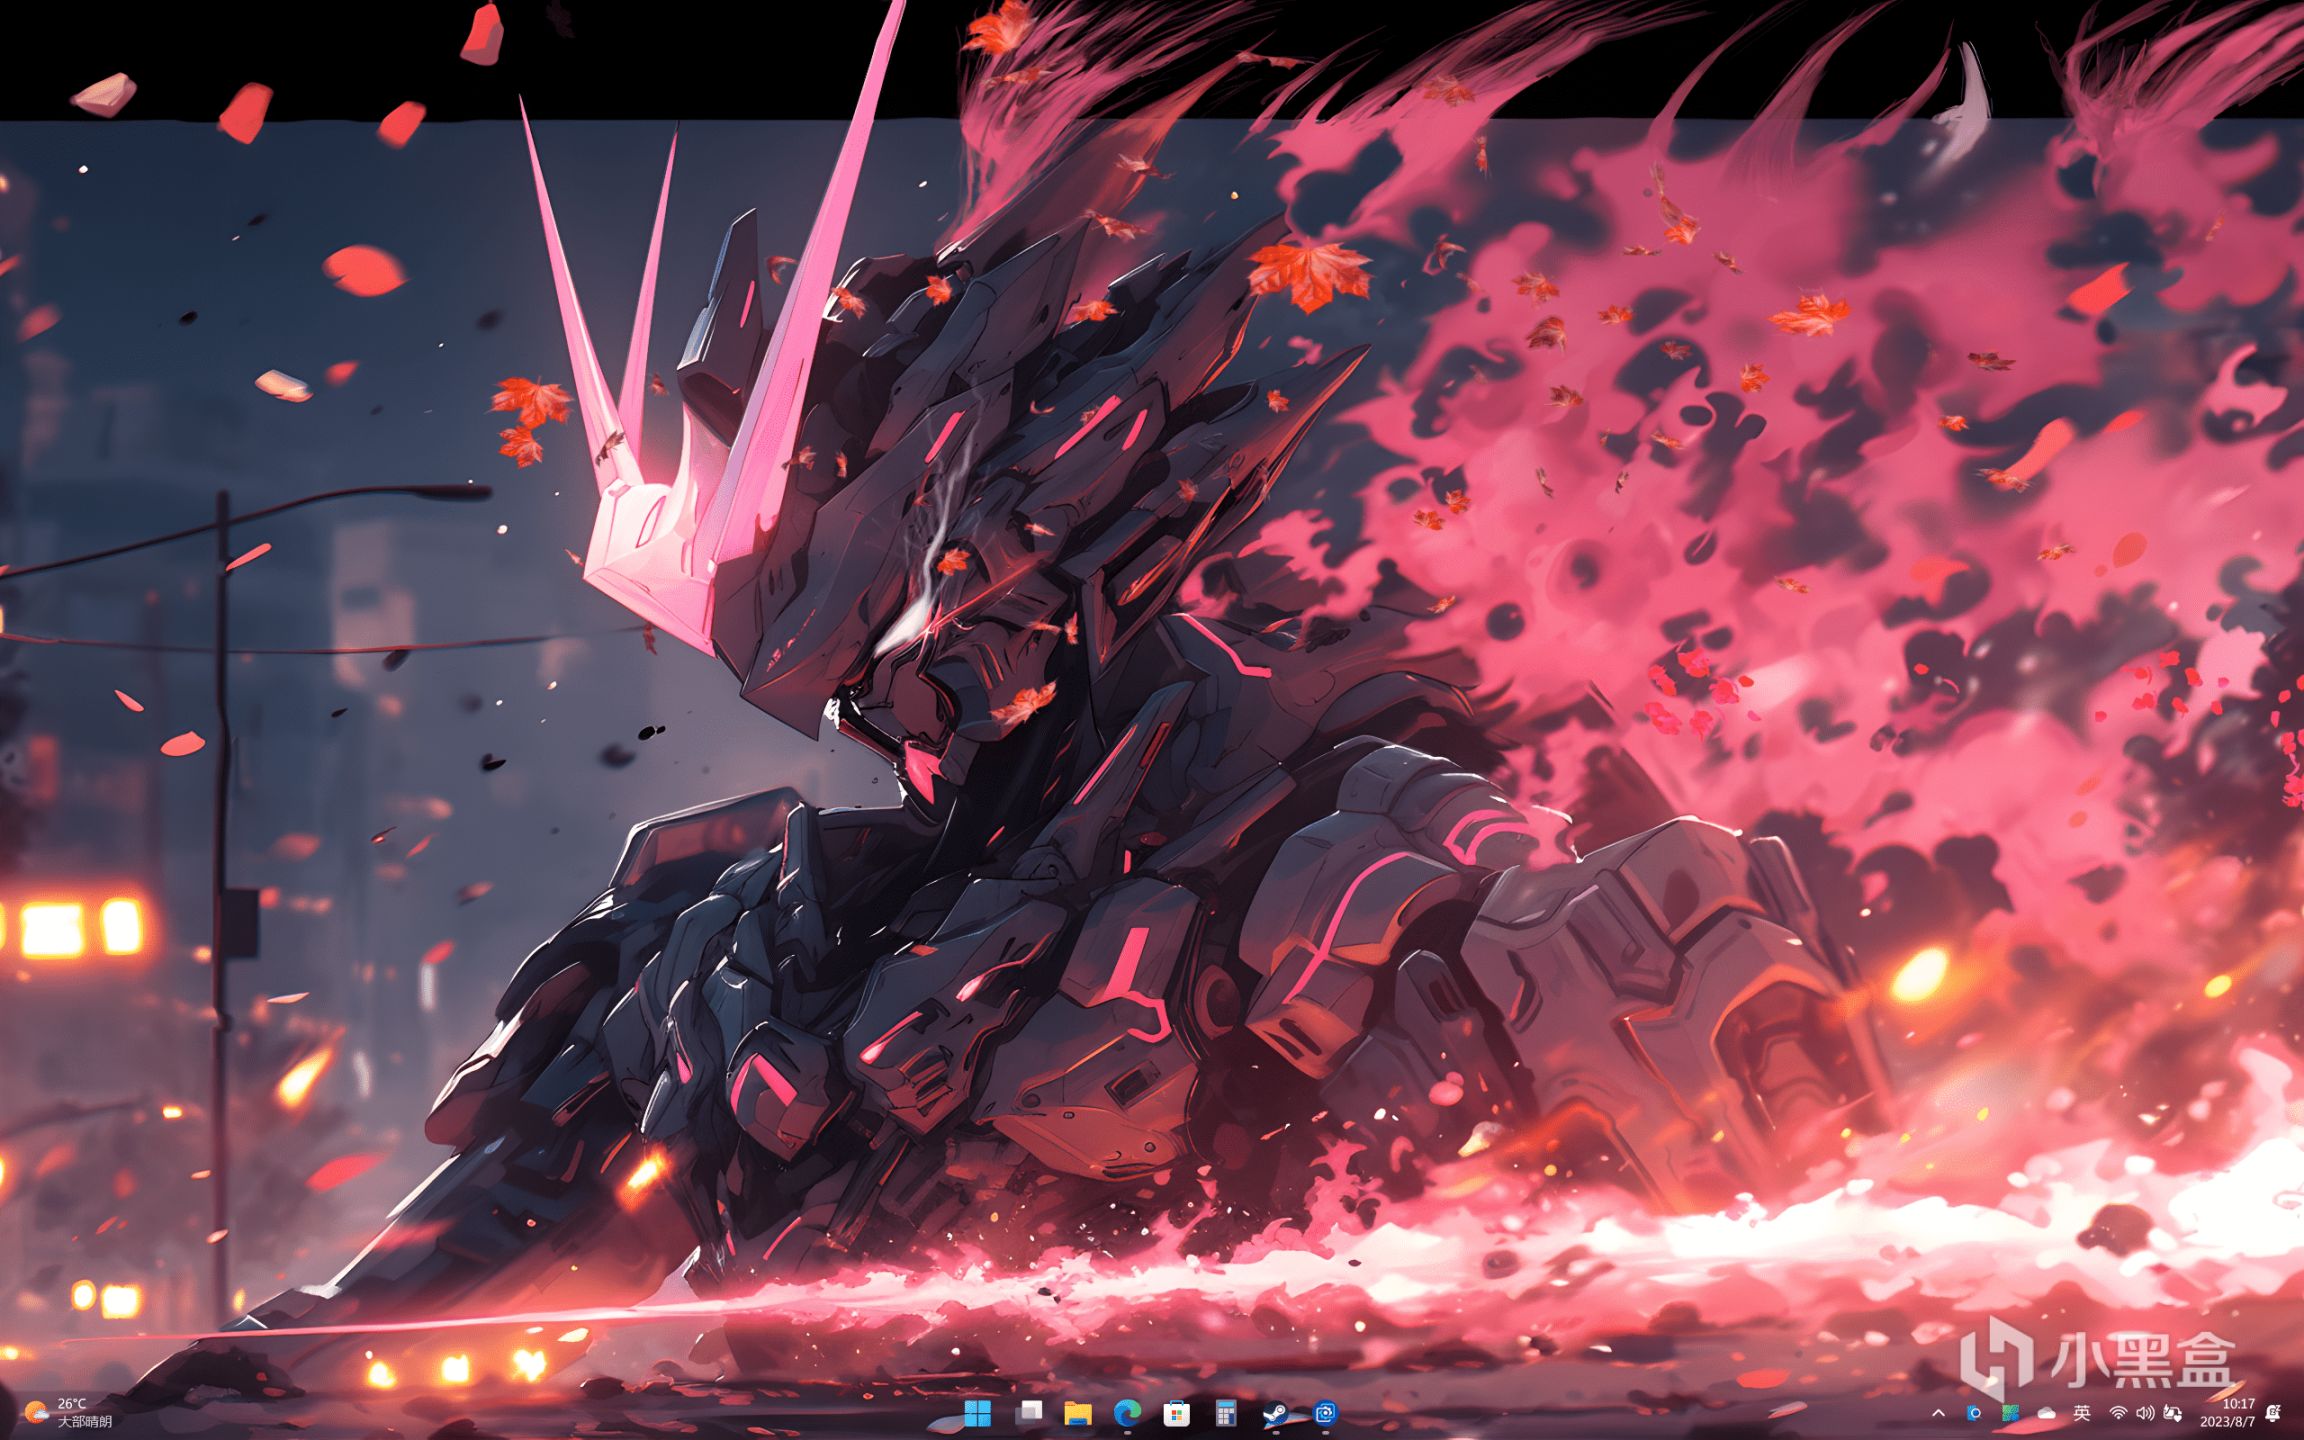This screenshot has height=1440, width=2304.
Task: Click the blue magnifier tray icon
Action: pos(1974,1413)
